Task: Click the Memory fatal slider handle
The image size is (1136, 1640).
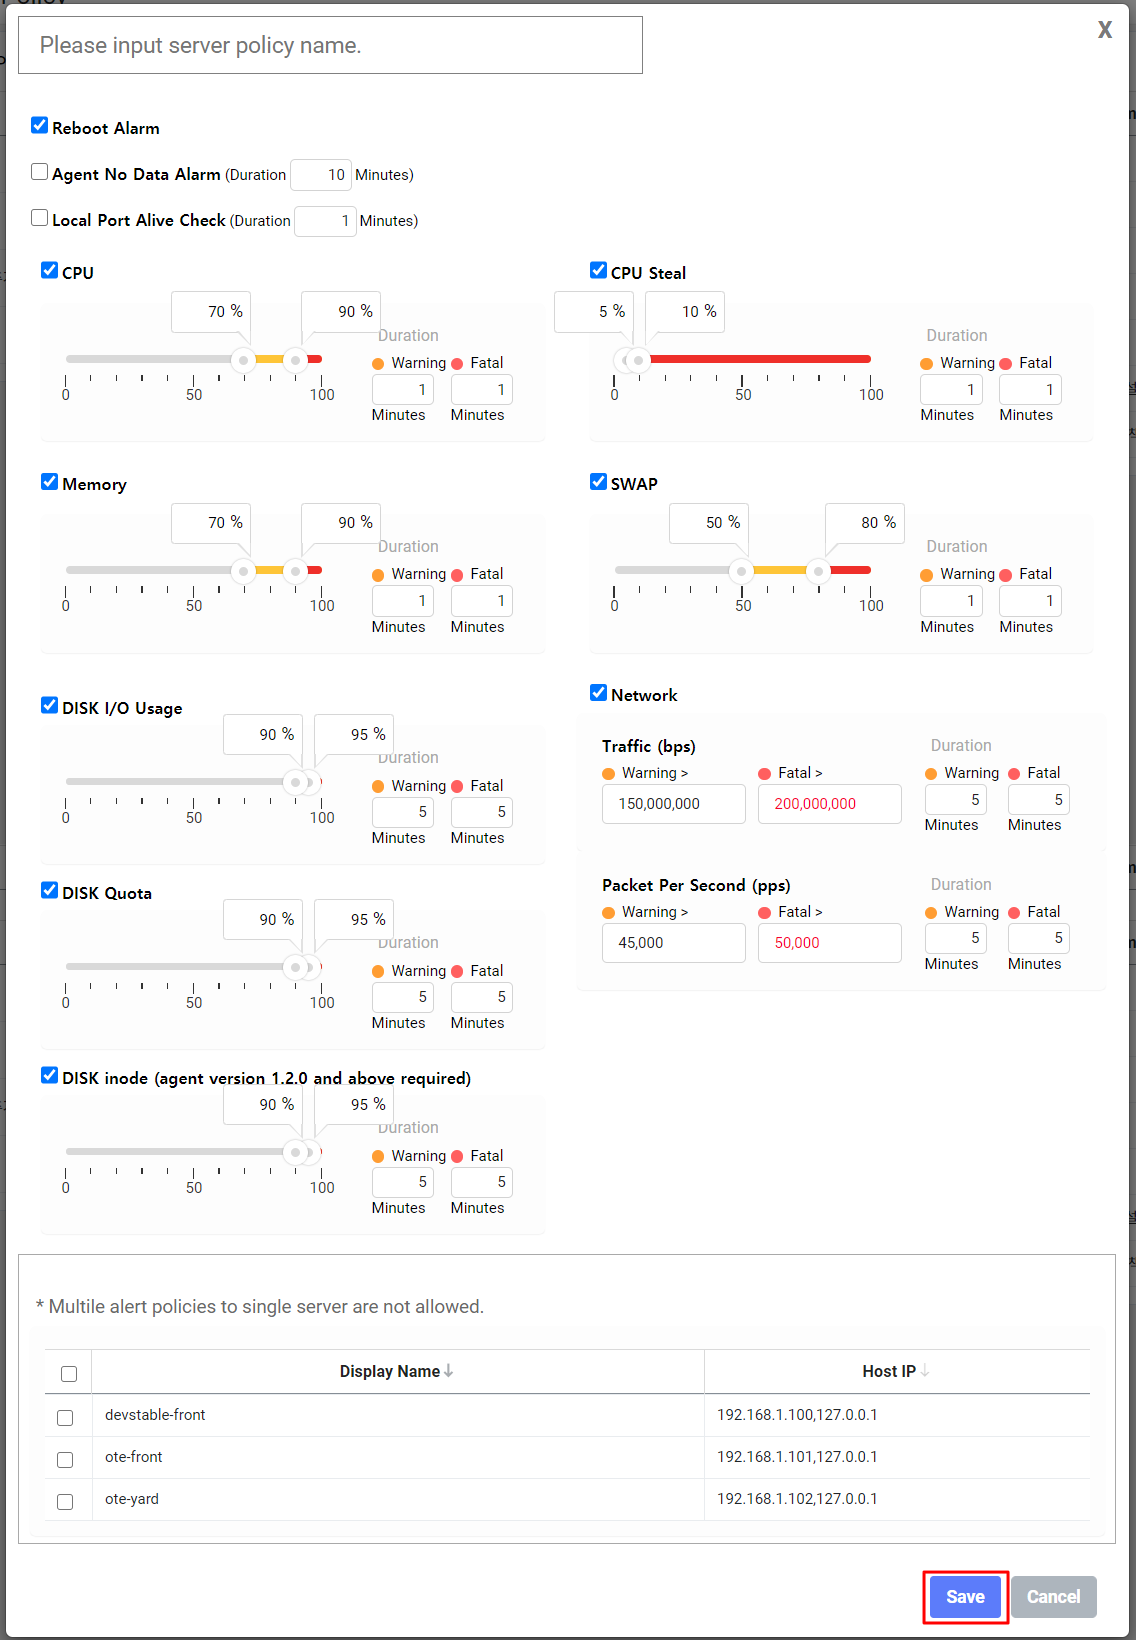Action: pyautogui.click(x=295, y=571)
